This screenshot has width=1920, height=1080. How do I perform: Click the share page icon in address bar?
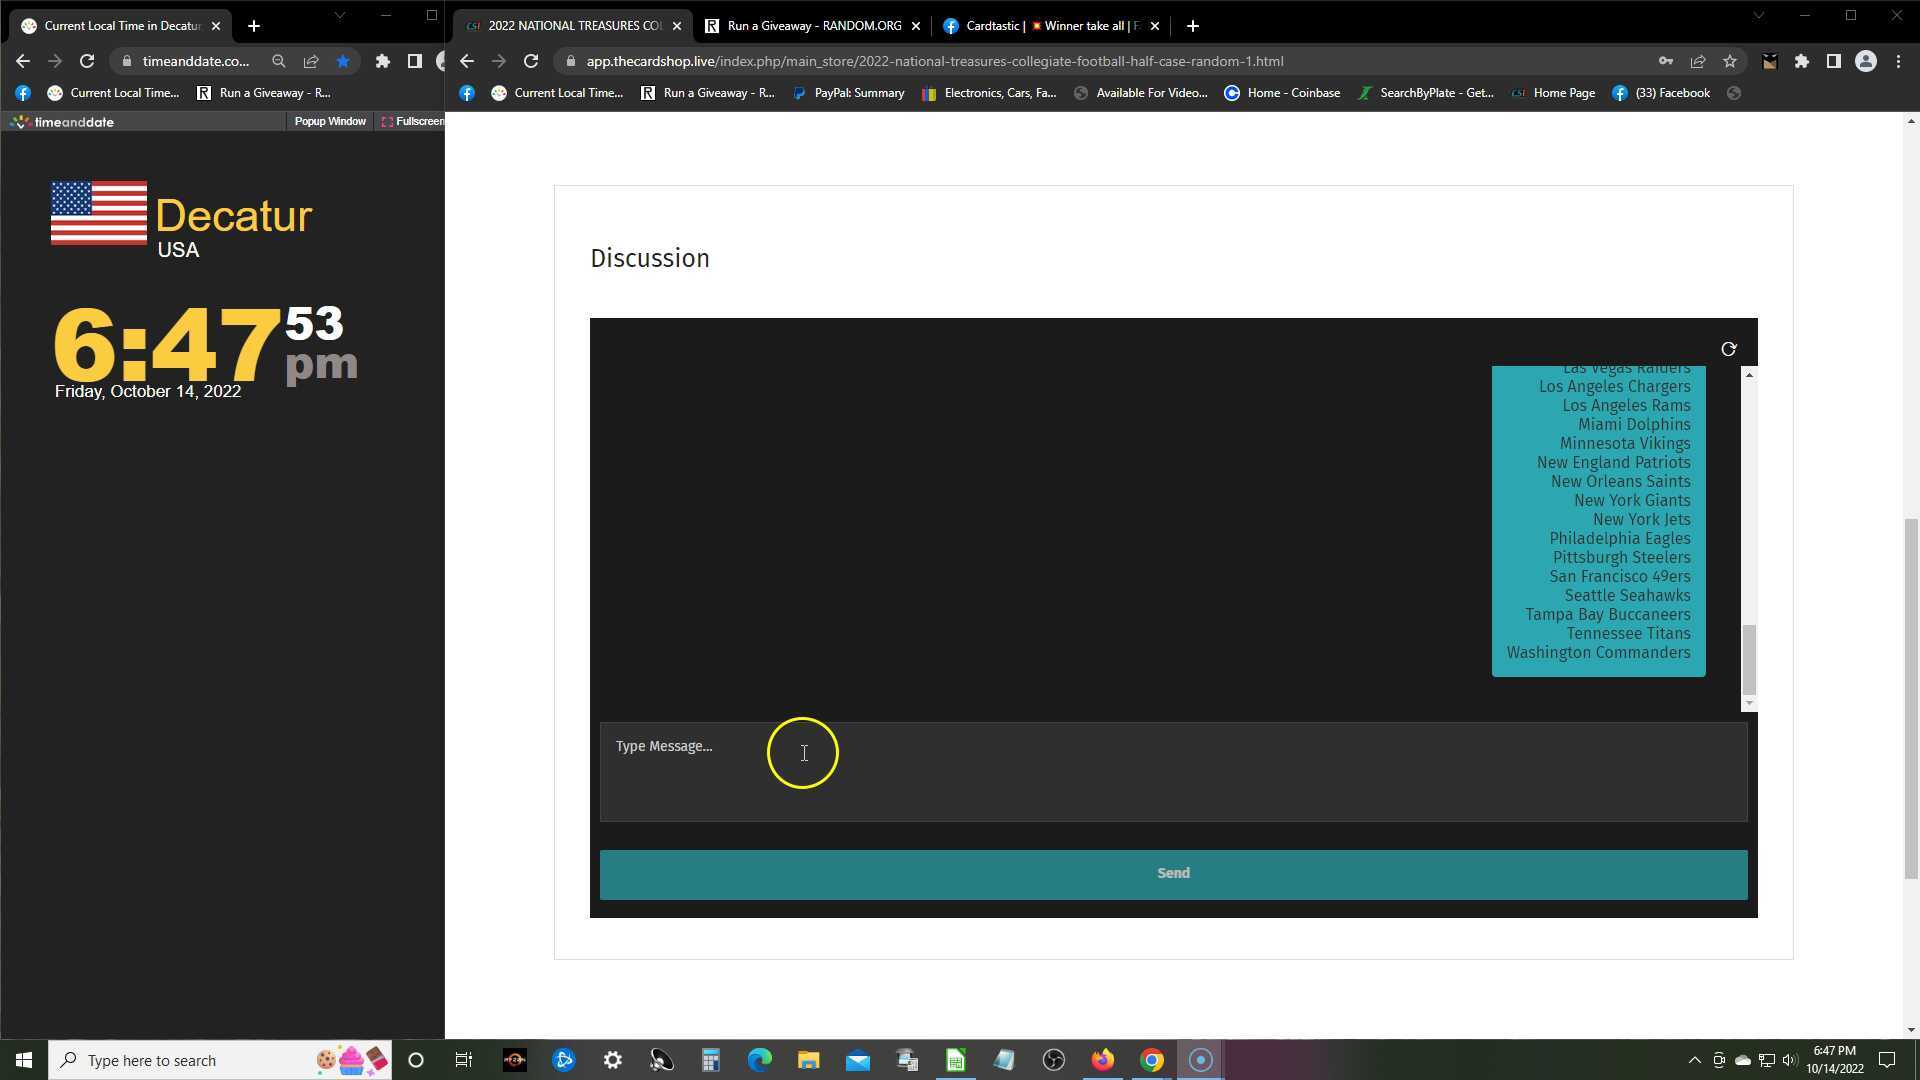(x=1698, y=61)
